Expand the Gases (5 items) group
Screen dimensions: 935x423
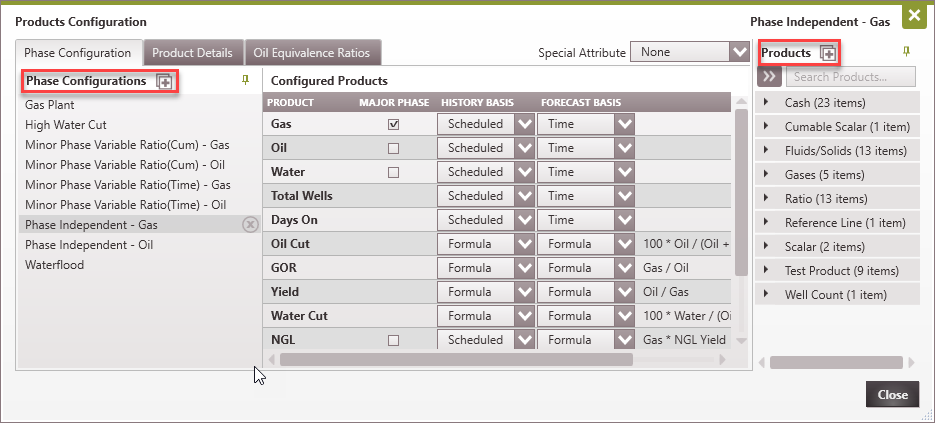pos(765,174)
